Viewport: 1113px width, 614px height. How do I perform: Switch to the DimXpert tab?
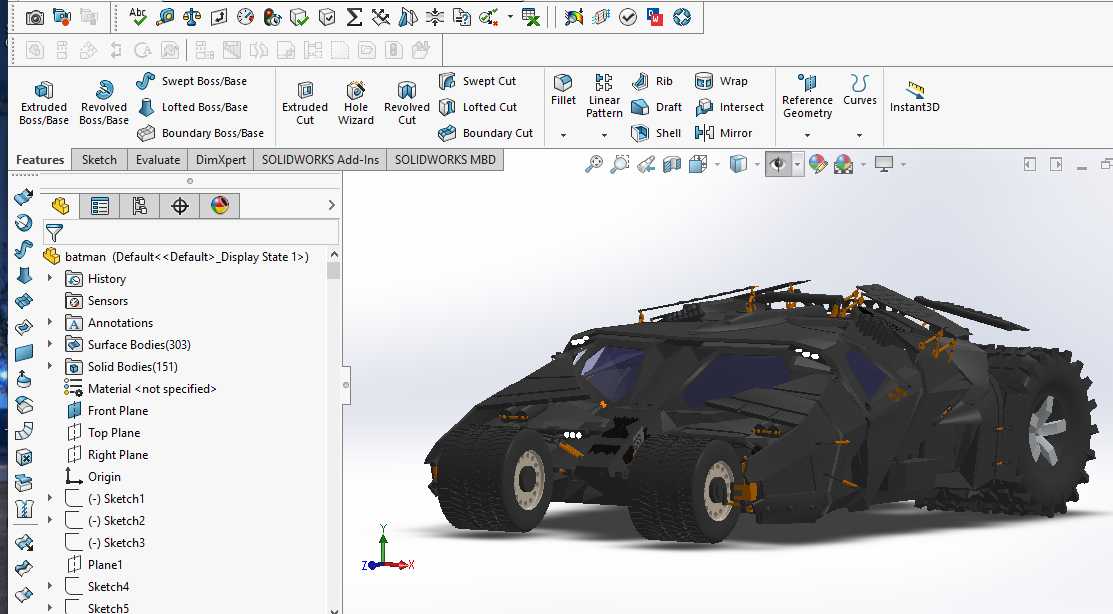point(221,160)
